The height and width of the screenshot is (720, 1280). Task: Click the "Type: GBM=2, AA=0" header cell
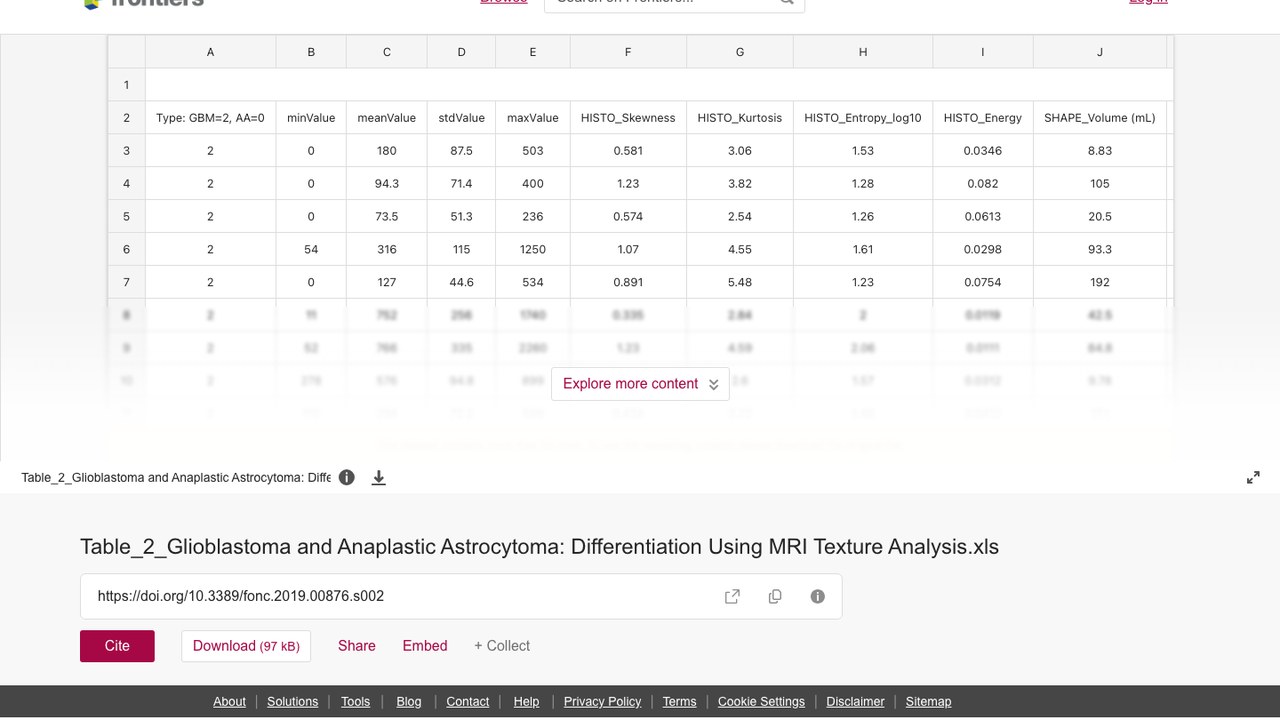tap(211, 118)
